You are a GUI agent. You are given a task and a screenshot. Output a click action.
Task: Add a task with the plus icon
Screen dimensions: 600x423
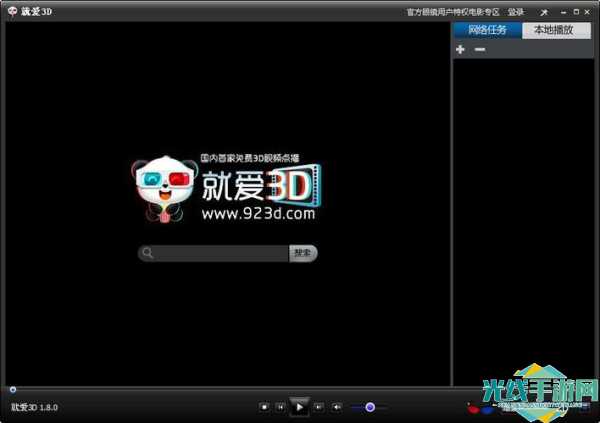point(460,49)
